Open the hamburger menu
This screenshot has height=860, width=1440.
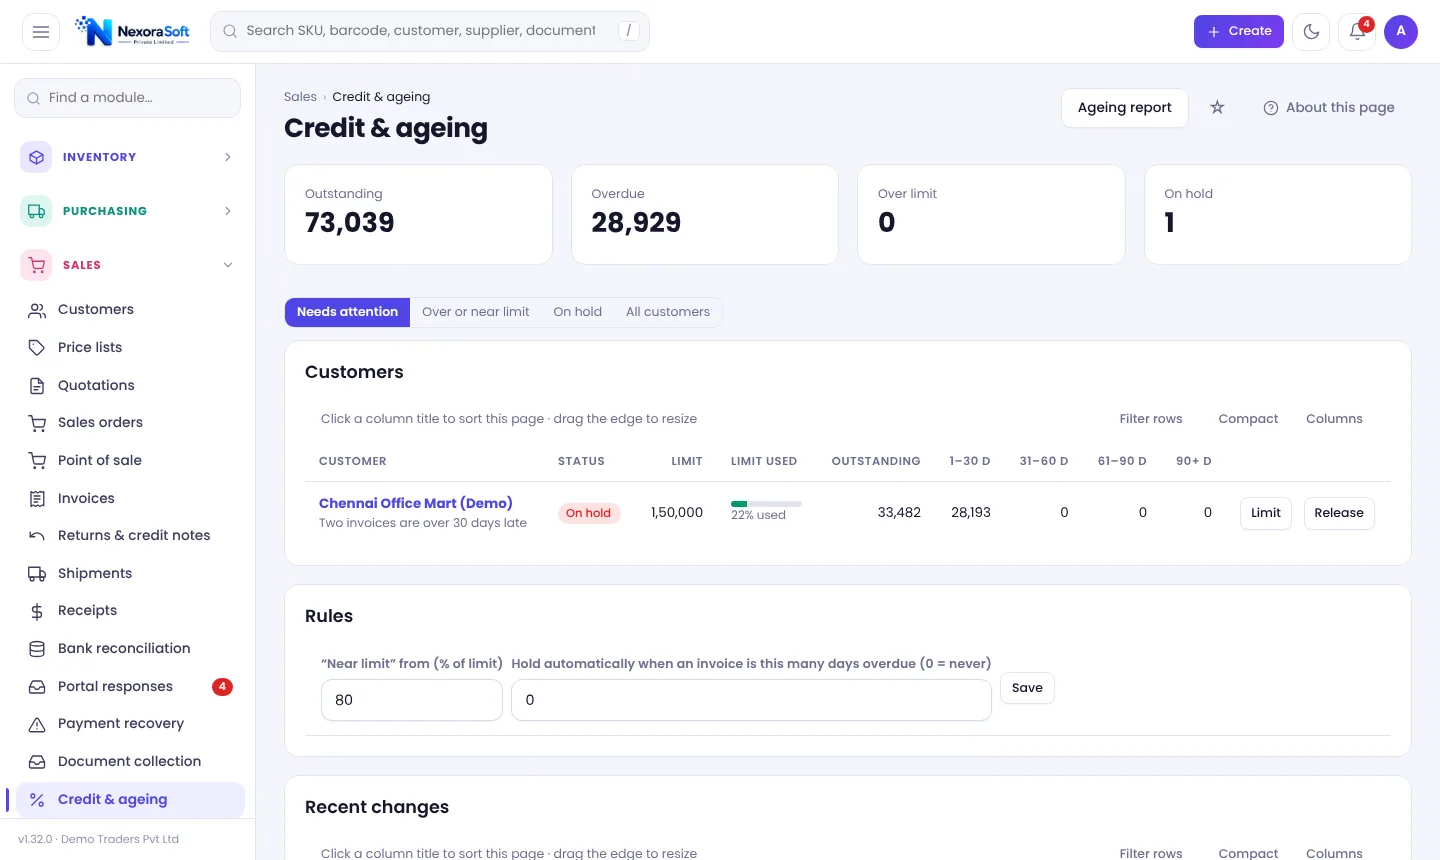(41, 32)
